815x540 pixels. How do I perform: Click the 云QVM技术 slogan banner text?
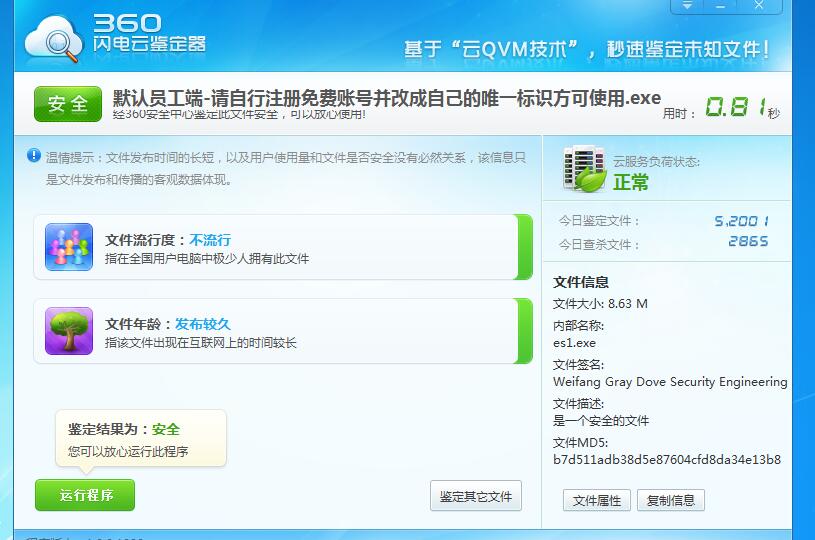point(586,49)
